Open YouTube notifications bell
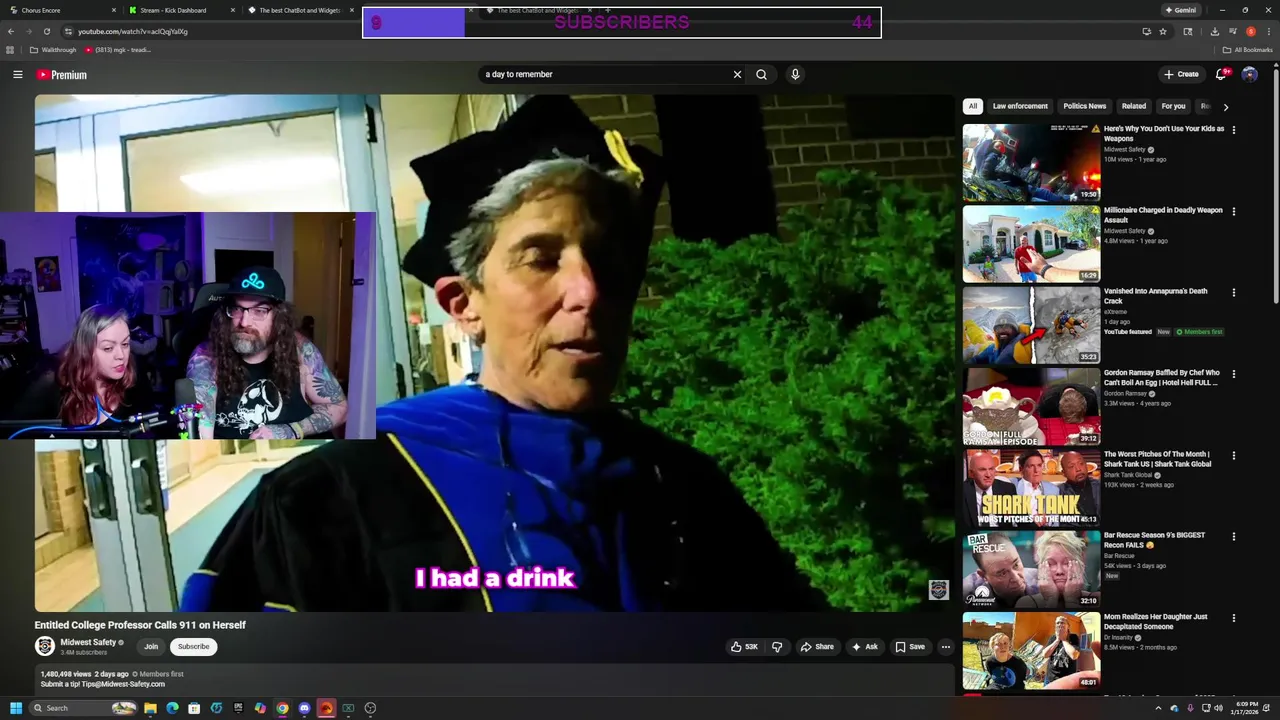The height and width of the screenshot is (720, 1280). (1221, 74)
